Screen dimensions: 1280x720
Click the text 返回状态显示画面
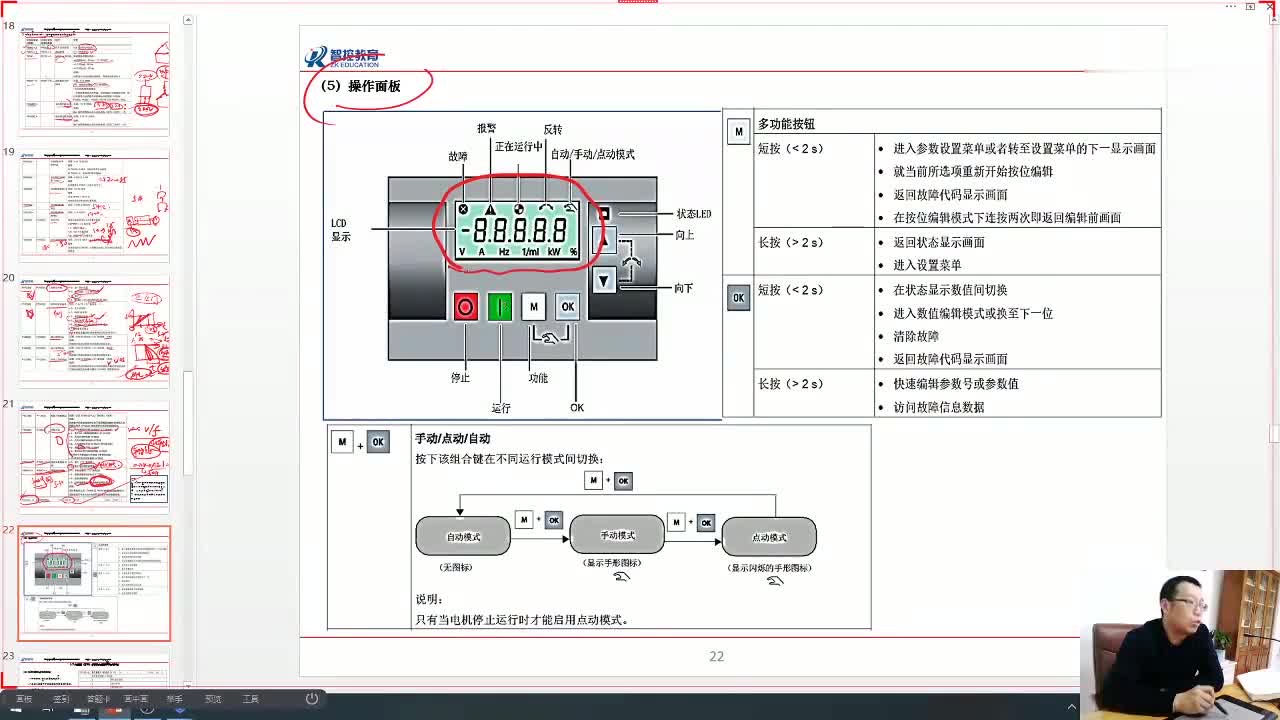point(939,242)
